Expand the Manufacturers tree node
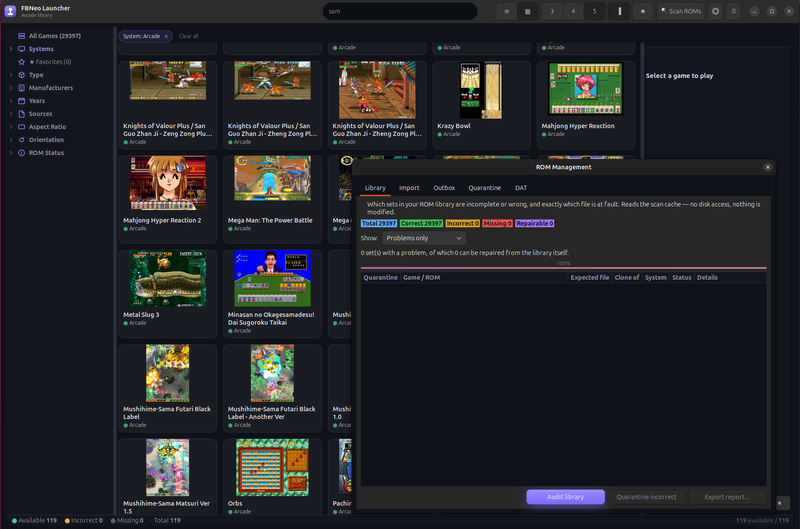The height and width of the screenshot is (529, 800). pos(11,88)
